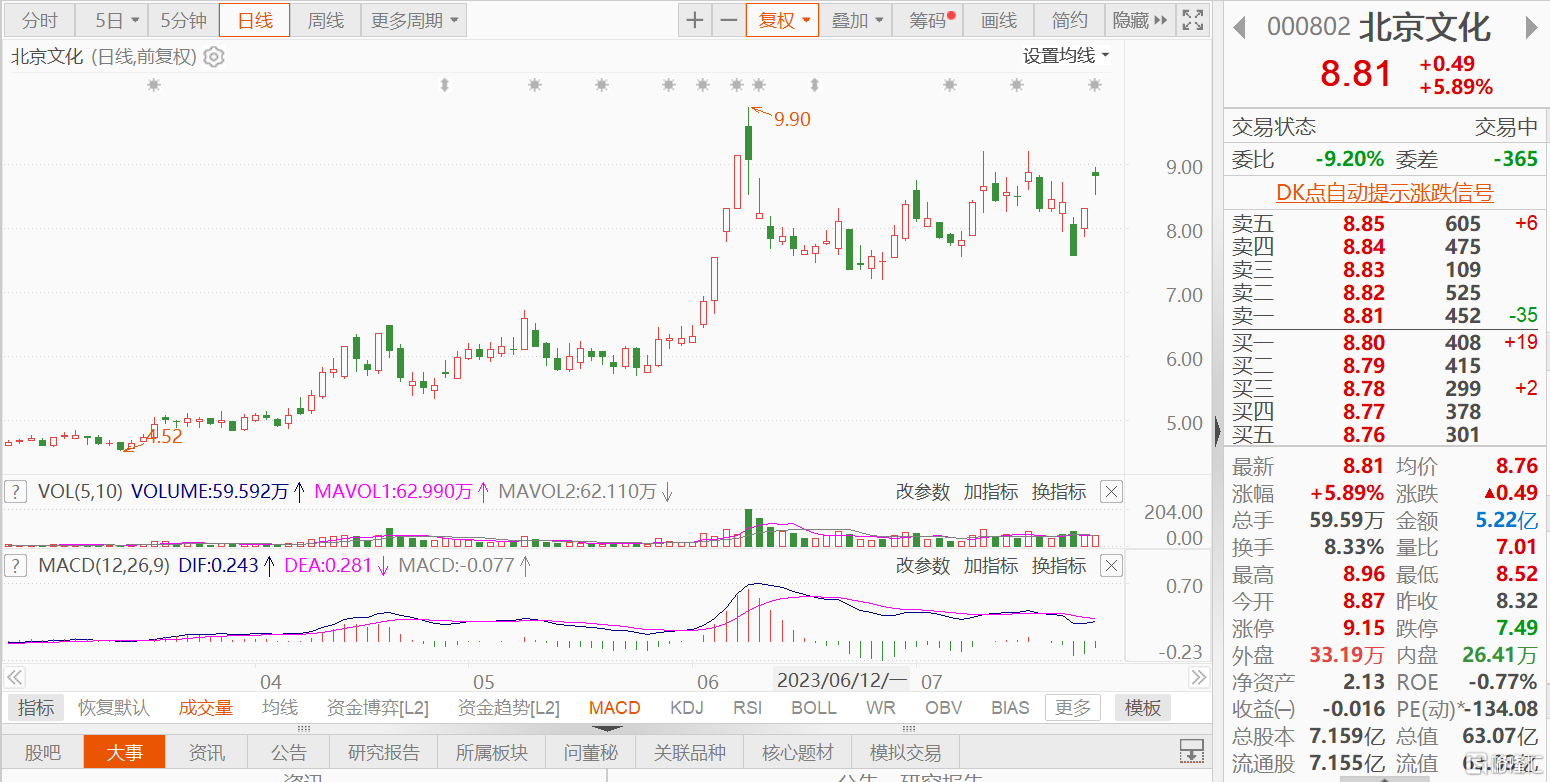Close the VOL indicator panel
Screen dimensions: 1550x782
coord(1111,491)
